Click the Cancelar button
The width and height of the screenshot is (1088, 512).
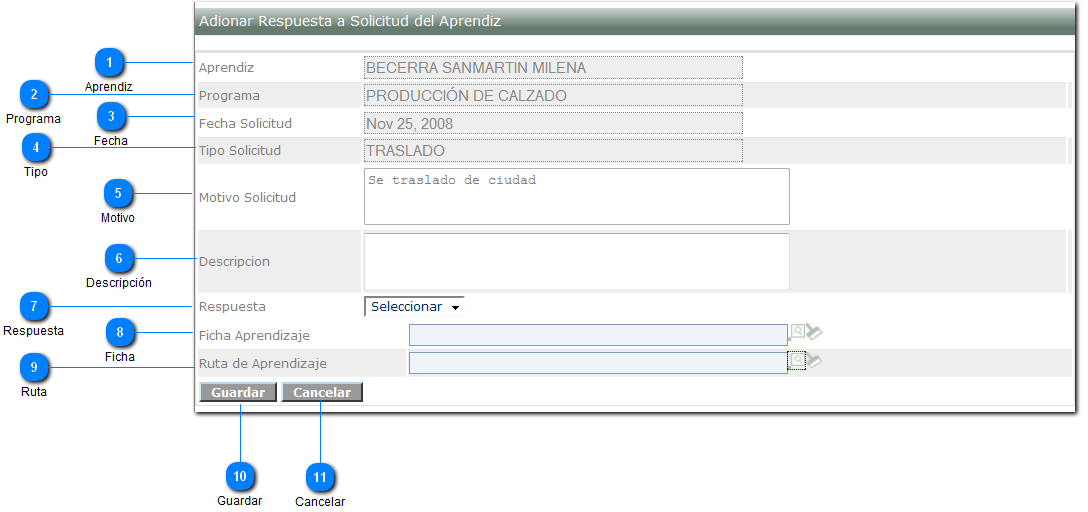tap(322, 393)
